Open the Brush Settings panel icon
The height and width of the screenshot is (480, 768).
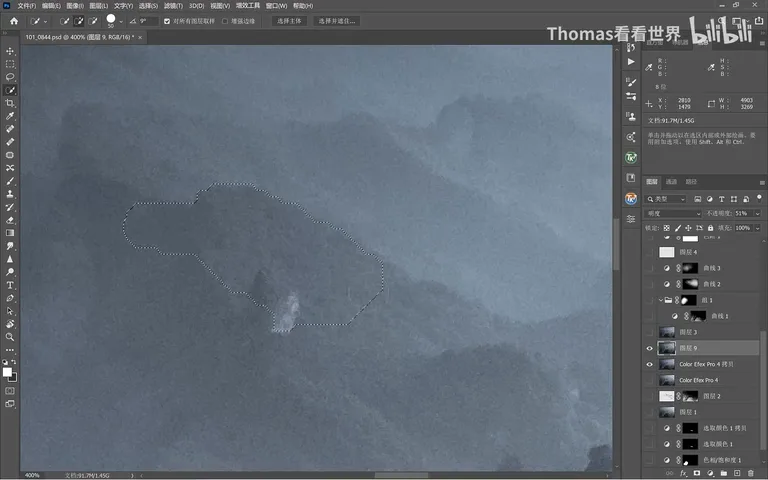pyautogui.click(x=631, y=82)
